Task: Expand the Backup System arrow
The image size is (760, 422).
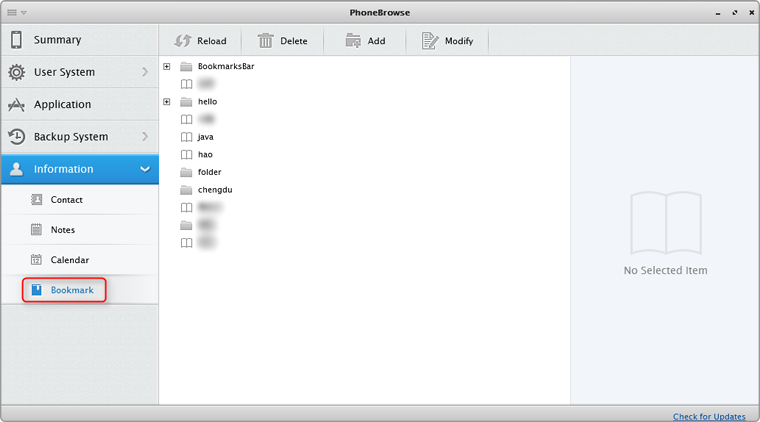Action: [145, 136]
